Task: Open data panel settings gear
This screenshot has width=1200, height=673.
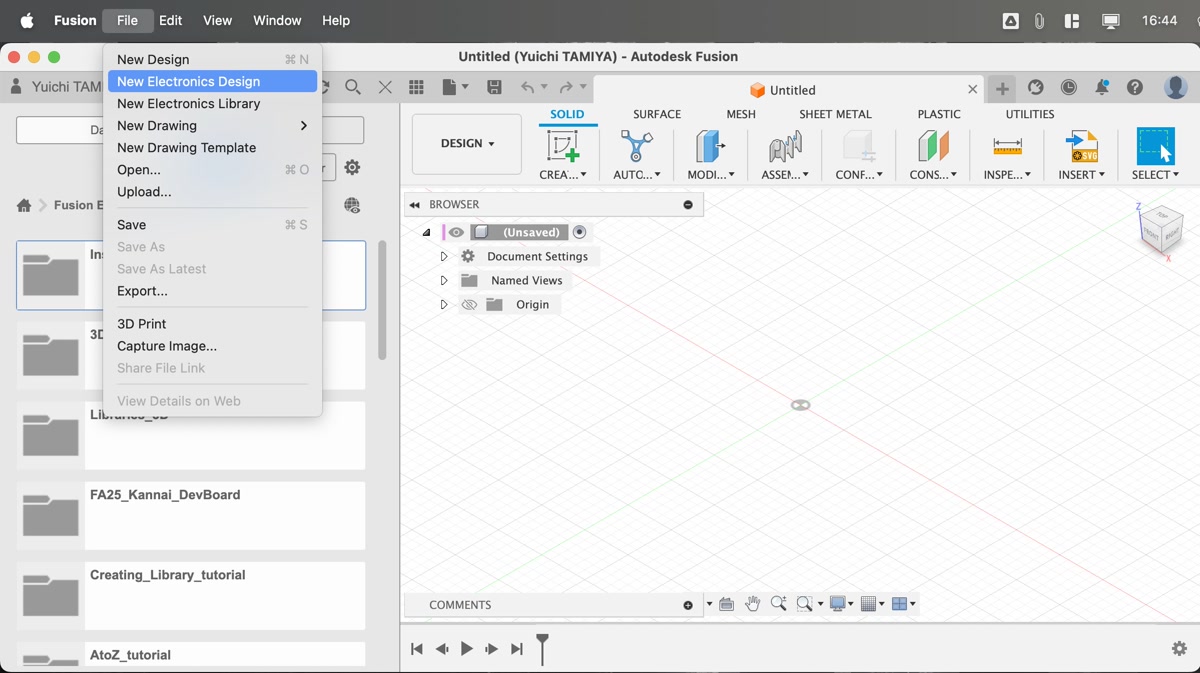Action: 352,168
